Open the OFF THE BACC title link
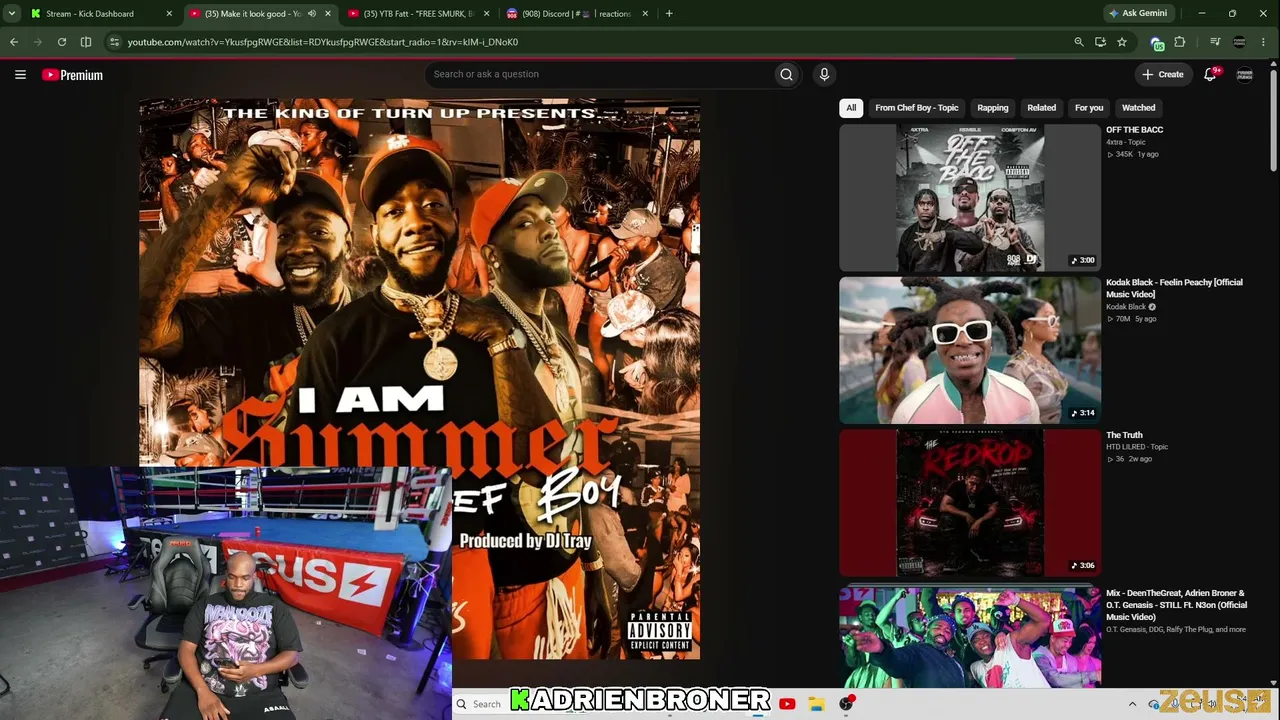Screen dimensions: 1280x720 tap(1134, 130)
